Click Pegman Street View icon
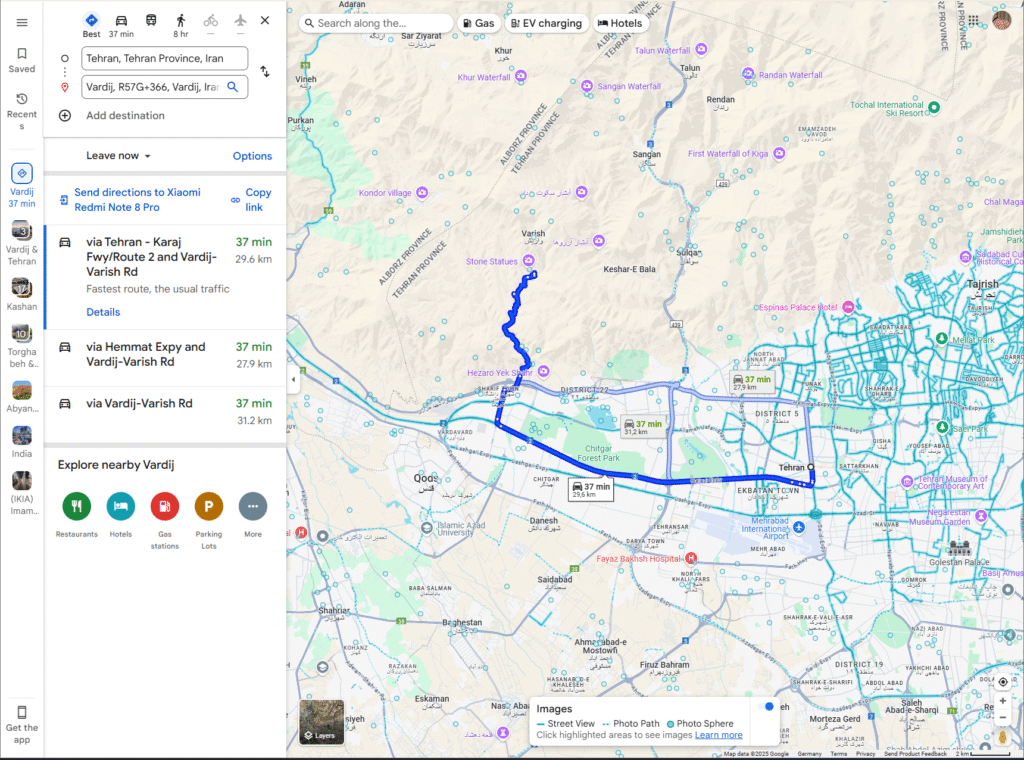Viewport: 1024px width, 760px height. point(1002,737)
